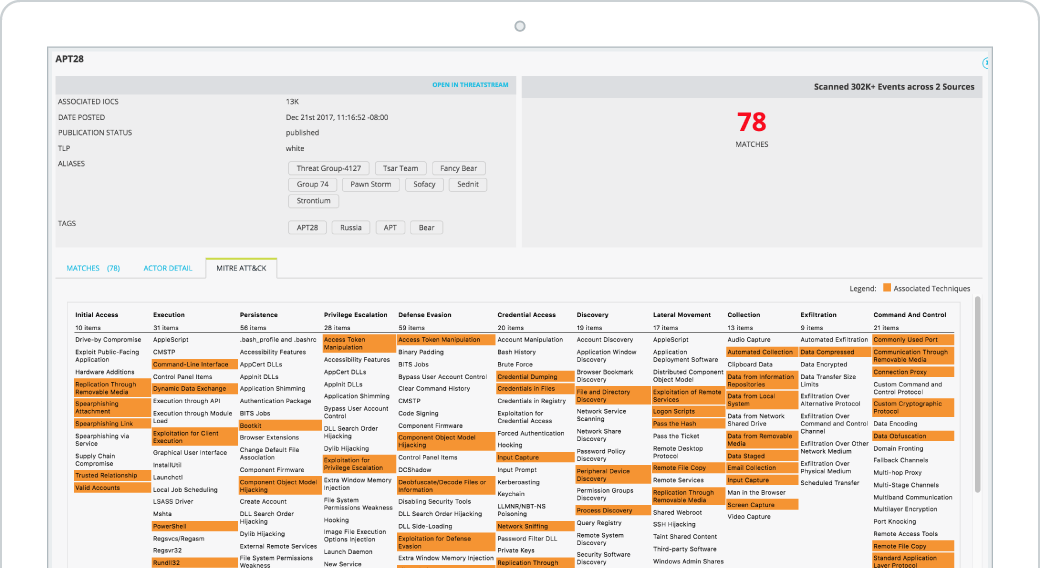1040x568 pixels.
Task: Click the orange Associated Techniques legend swatch
Action: click(x=887, y=287)
